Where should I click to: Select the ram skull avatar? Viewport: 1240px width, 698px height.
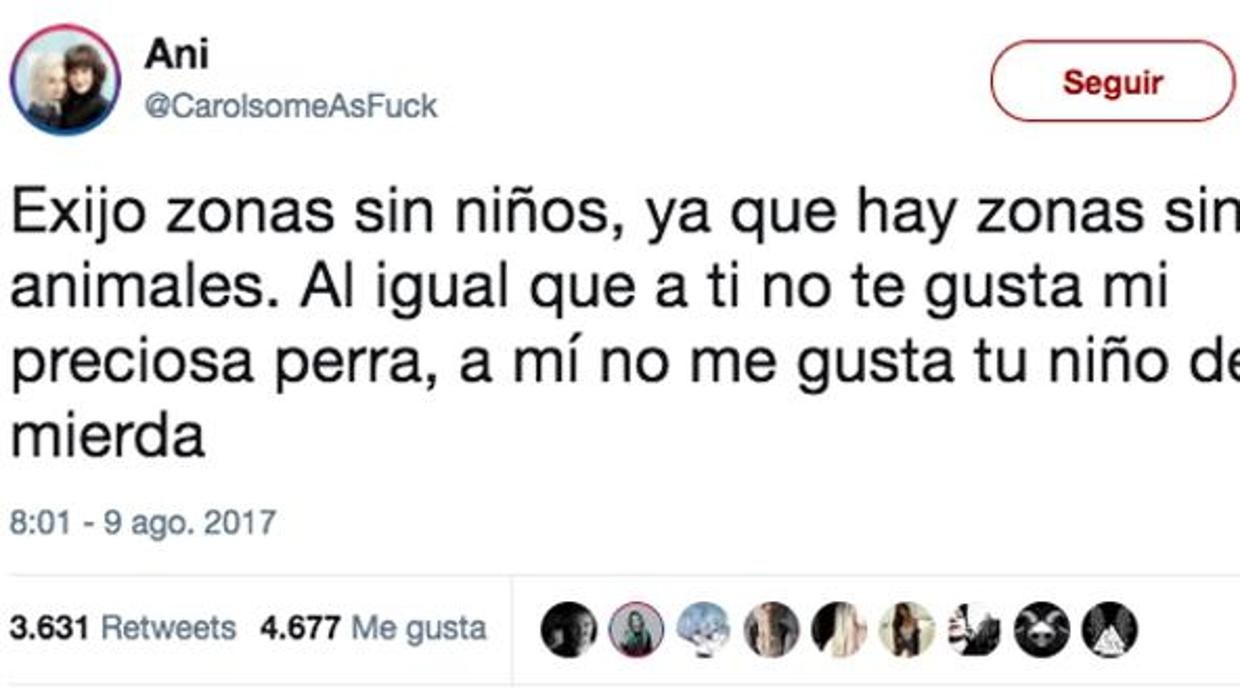tap(1042, 630)
